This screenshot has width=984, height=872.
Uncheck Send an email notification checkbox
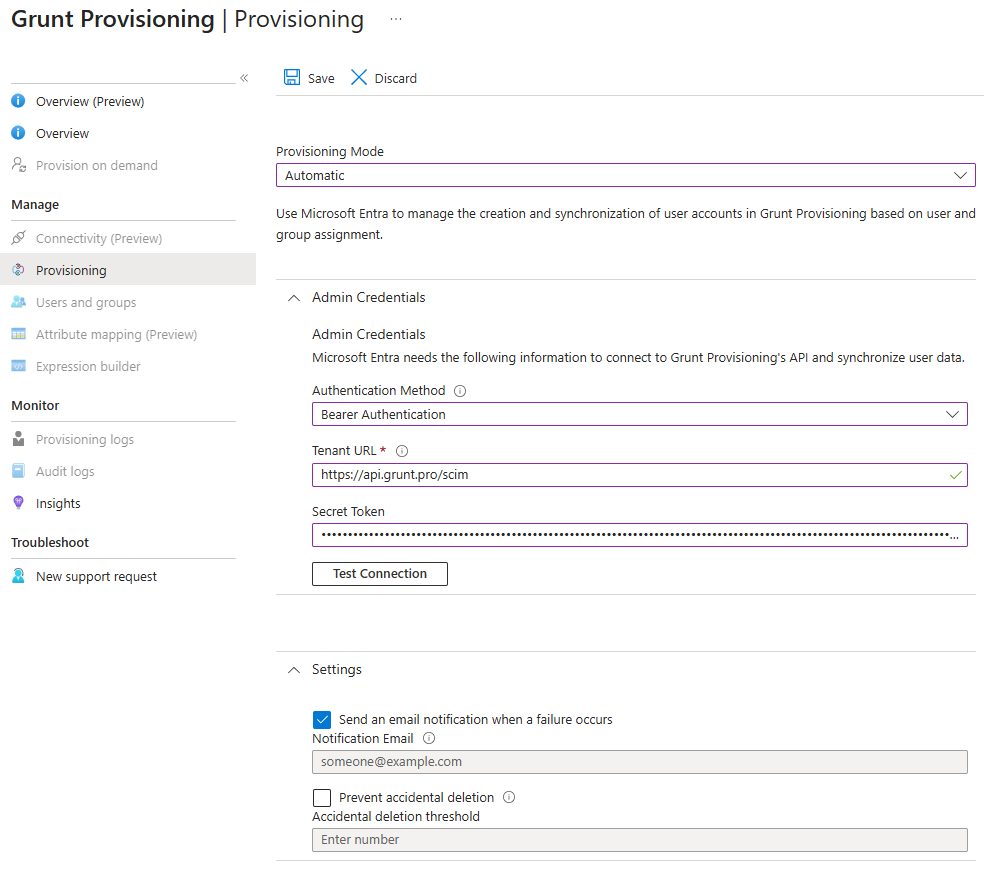(x=322, y=720)
